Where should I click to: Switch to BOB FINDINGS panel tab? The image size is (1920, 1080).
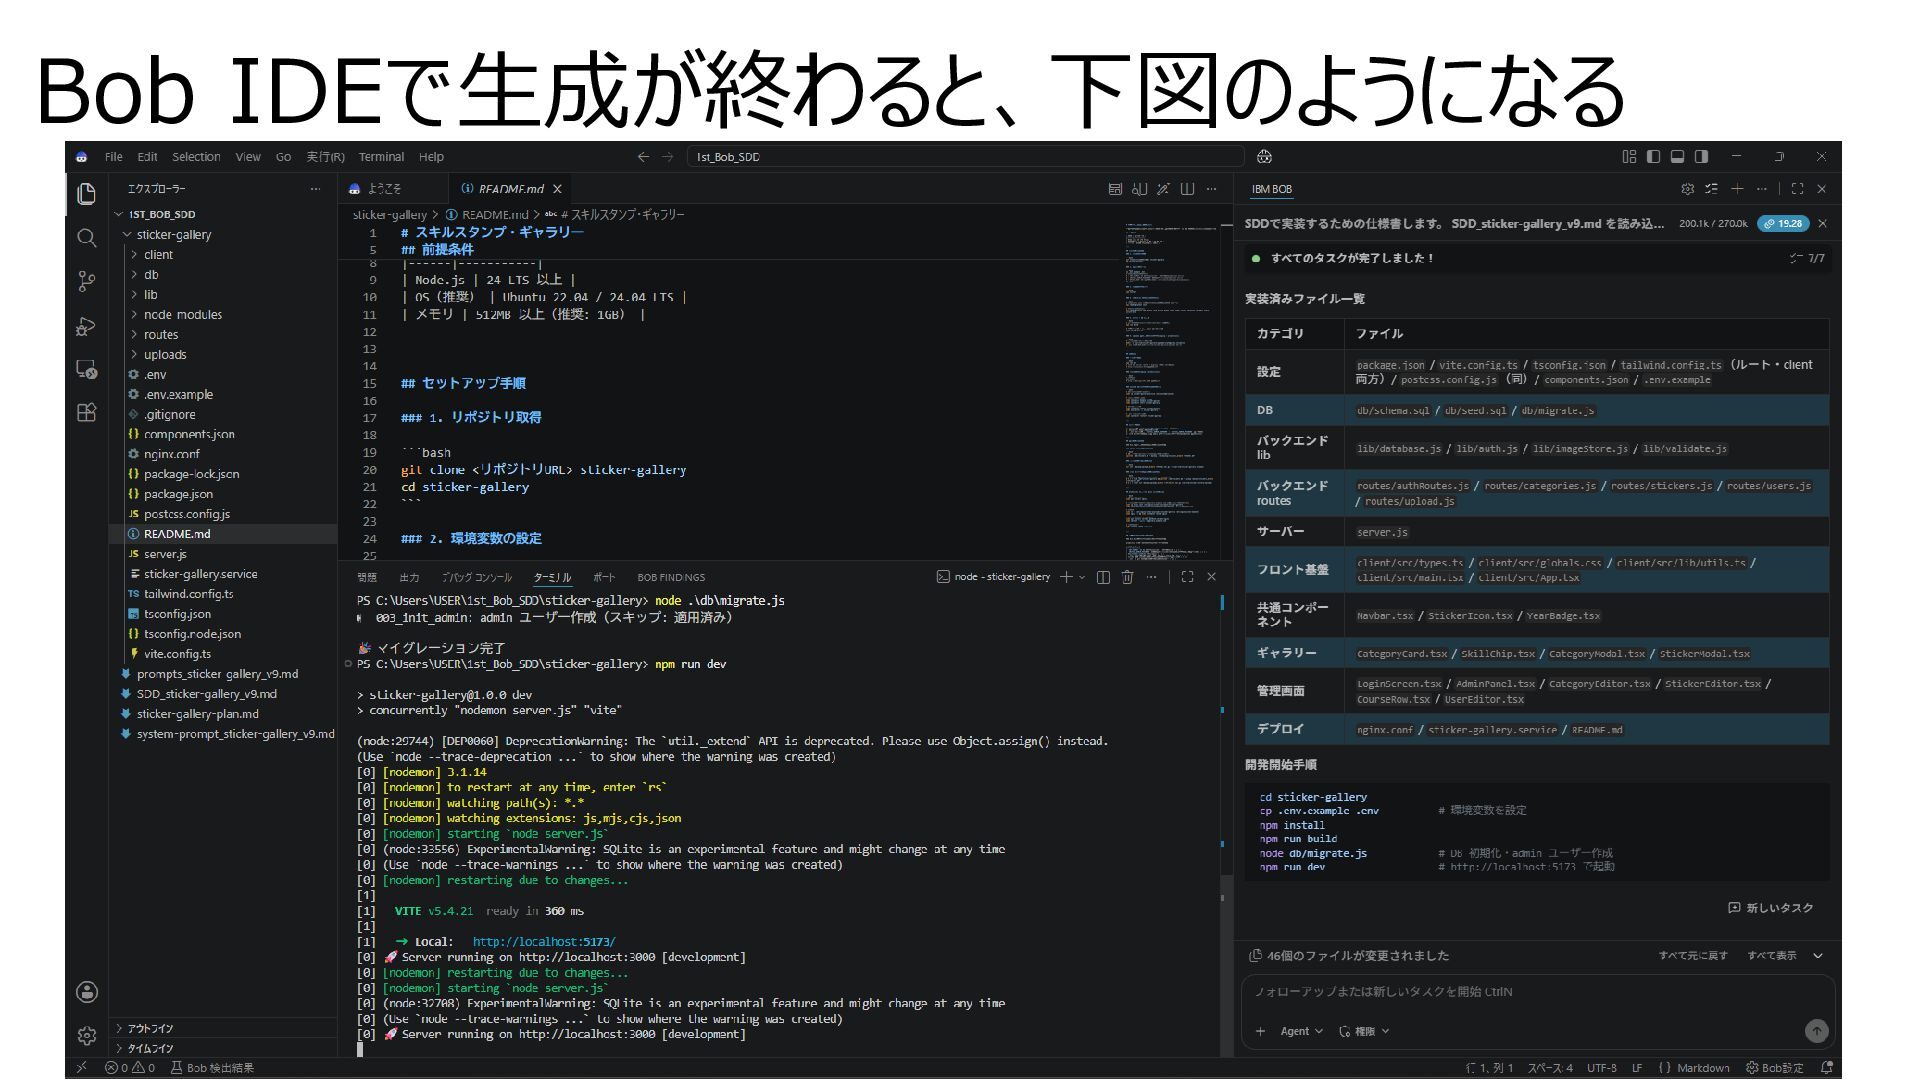pos(671,577)
